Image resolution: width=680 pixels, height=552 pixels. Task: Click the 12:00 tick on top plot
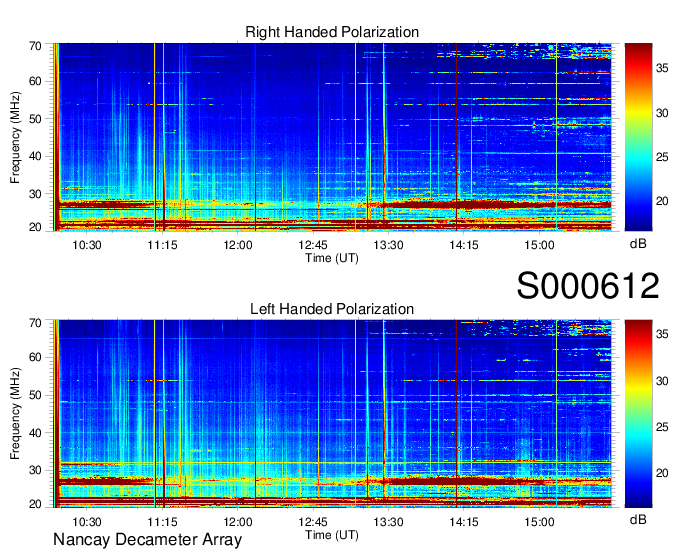238,245
